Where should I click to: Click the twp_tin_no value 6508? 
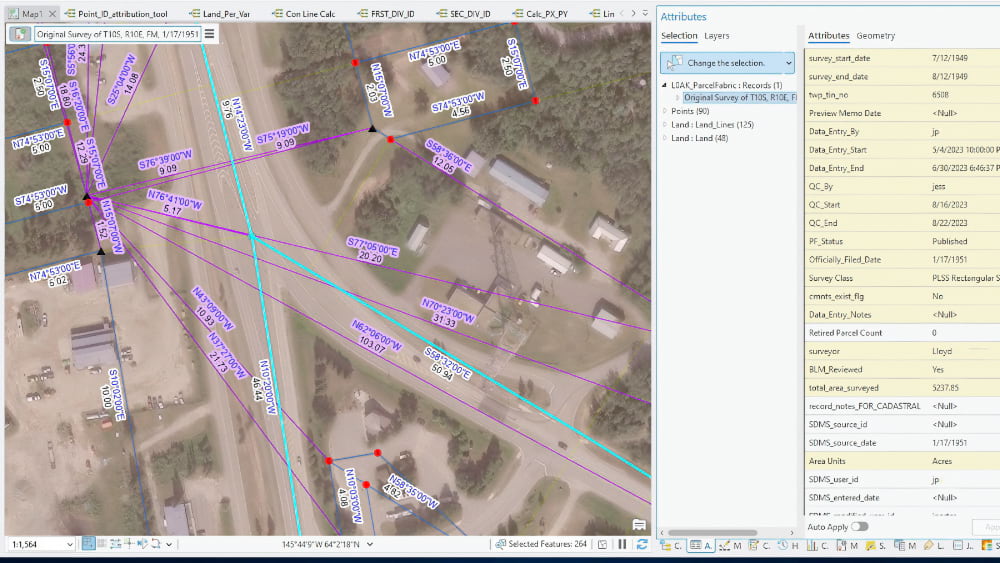(x=940, y=94)
